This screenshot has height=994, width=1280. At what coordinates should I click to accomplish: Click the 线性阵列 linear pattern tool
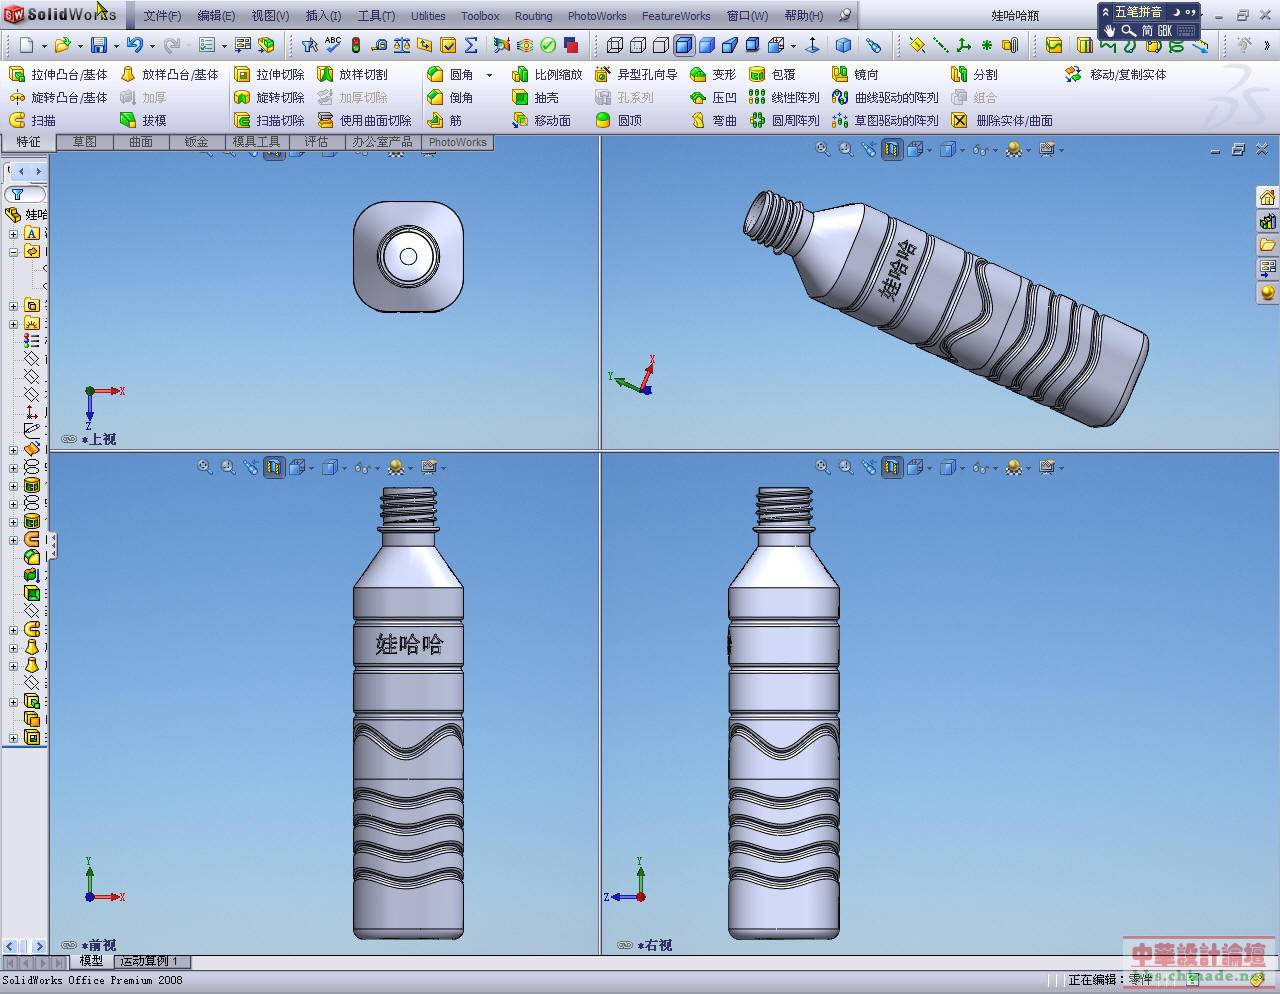pos(784,97)
